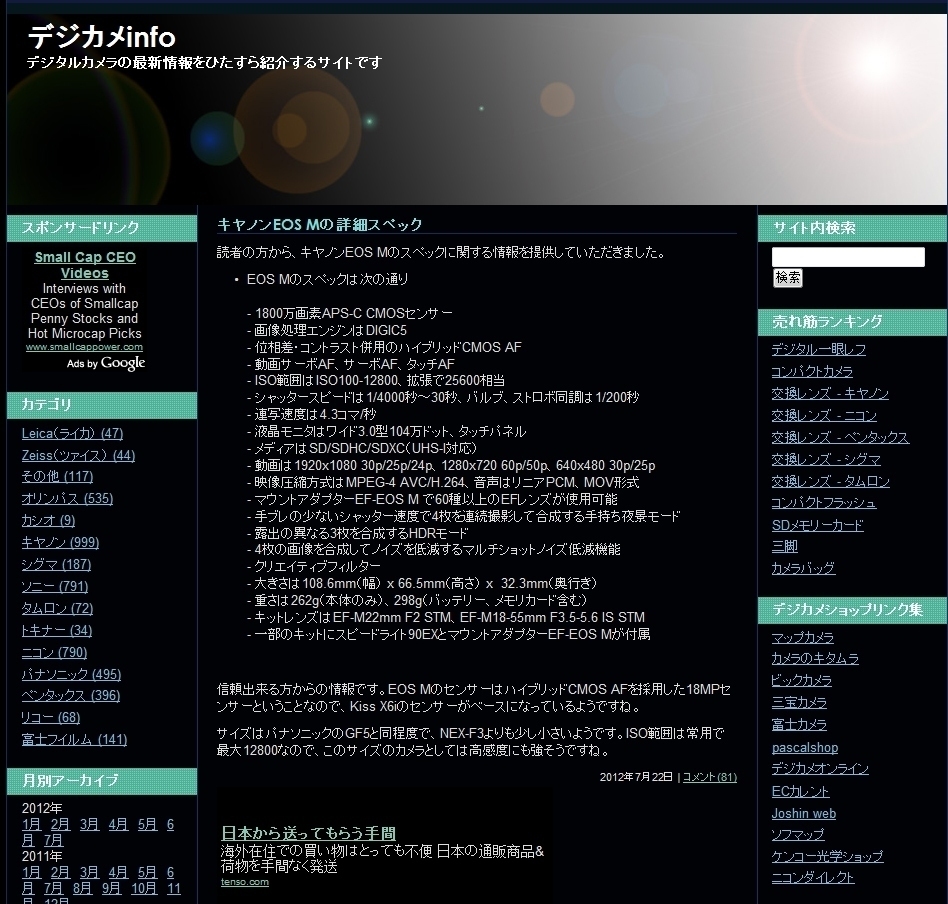Visit www.smallcappower.com ad link
This screenshot has width=948, height=904.
pyautogui.click(x=84, y=347)
